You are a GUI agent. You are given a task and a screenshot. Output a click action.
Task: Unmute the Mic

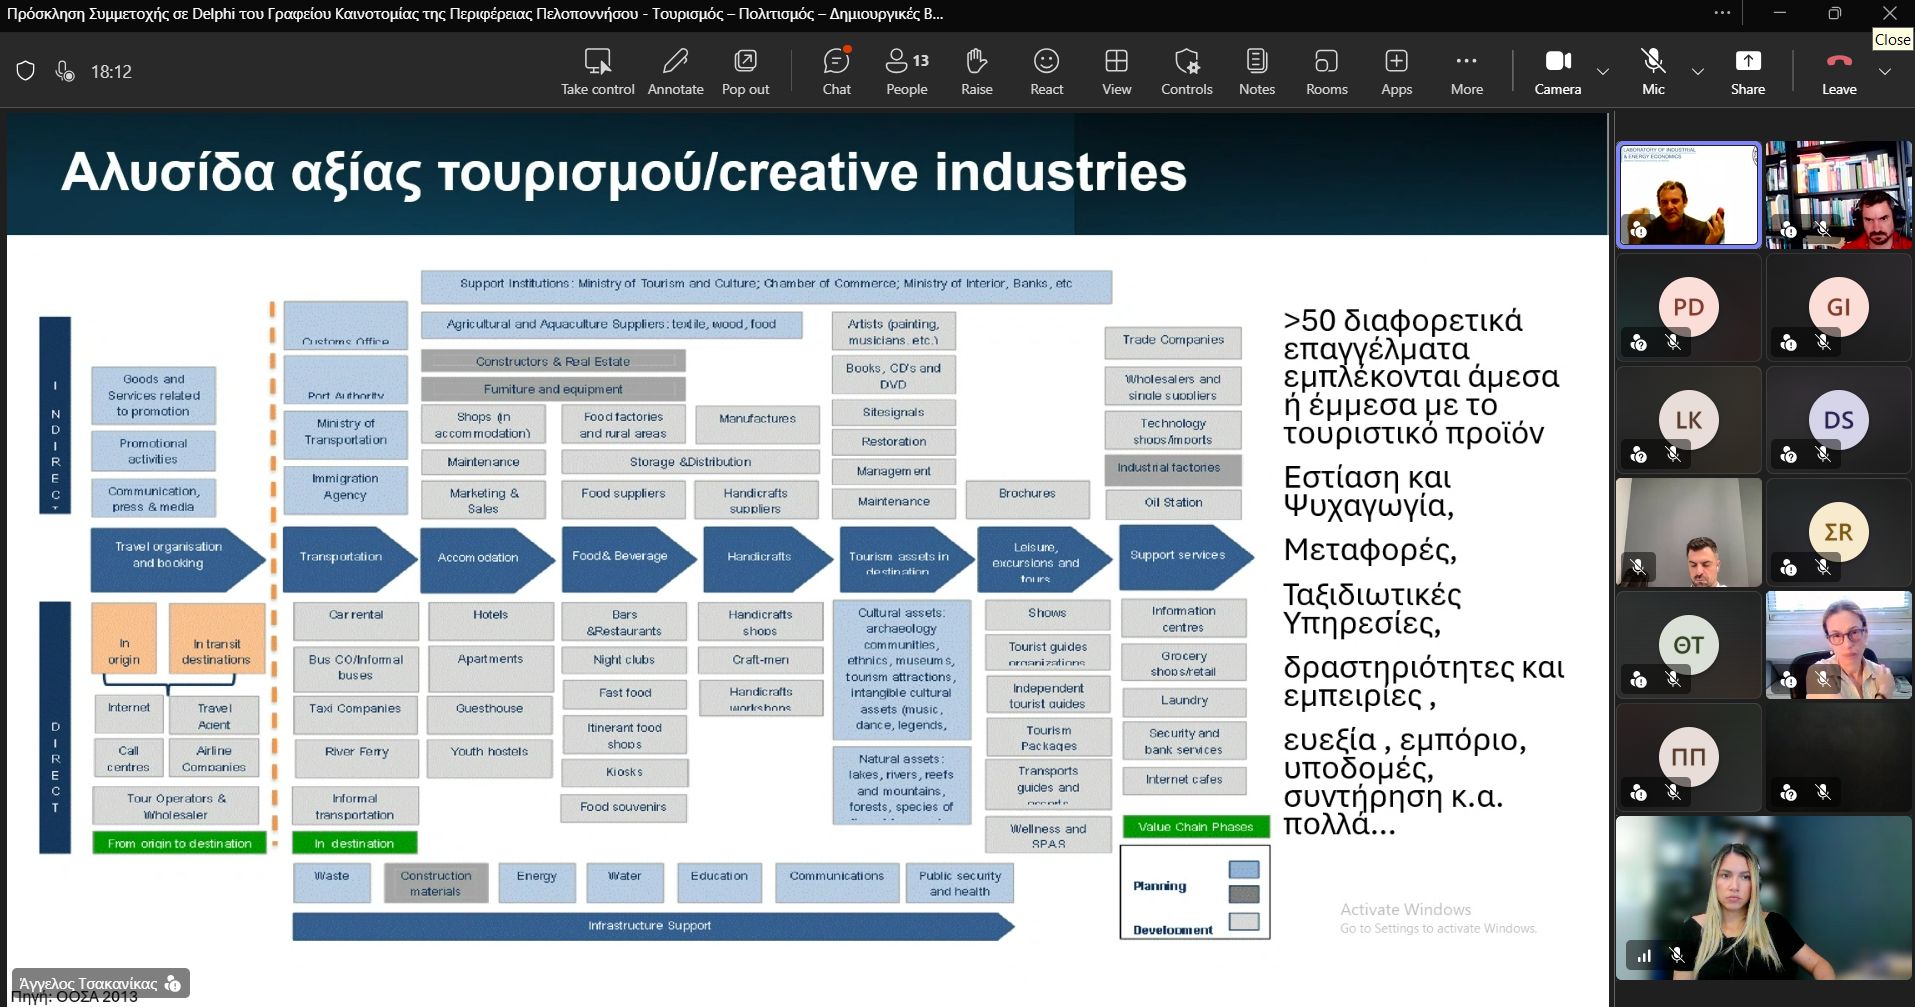(x=1653, y=71)
